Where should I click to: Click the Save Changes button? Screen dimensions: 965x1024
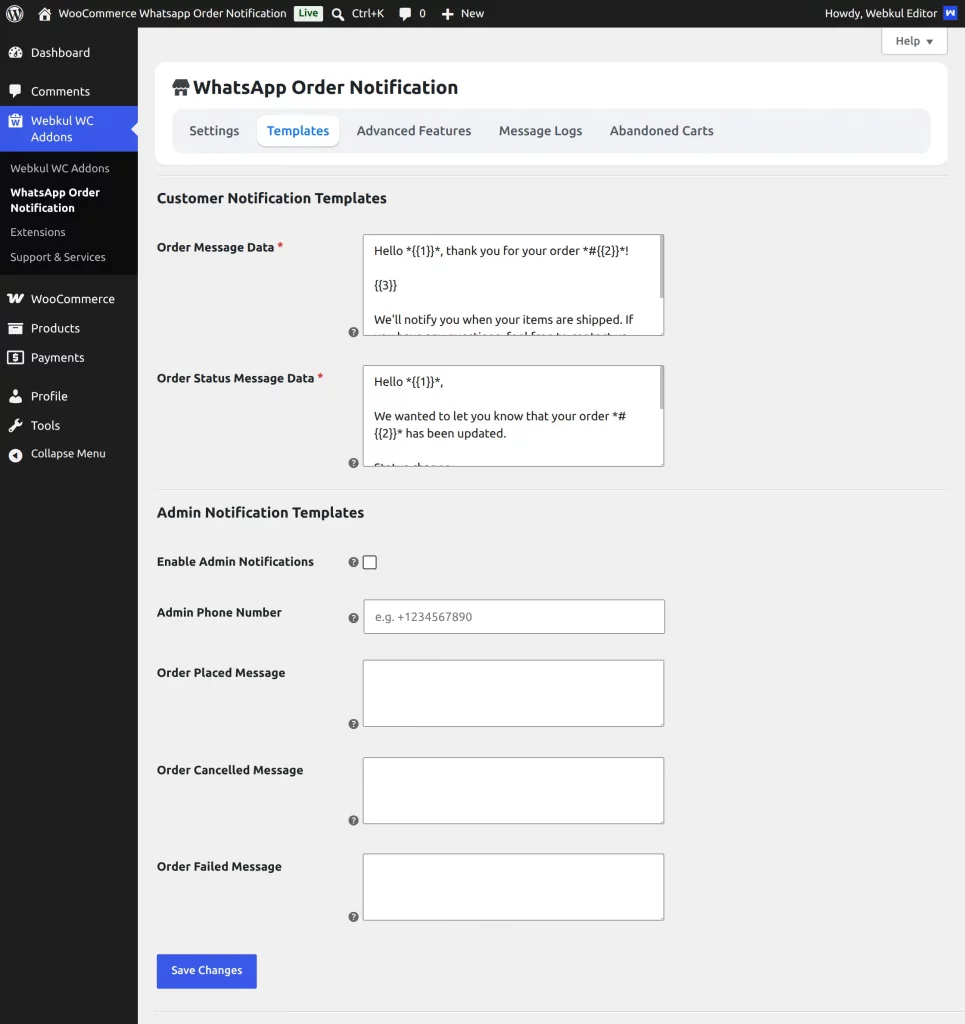(206, 971)
